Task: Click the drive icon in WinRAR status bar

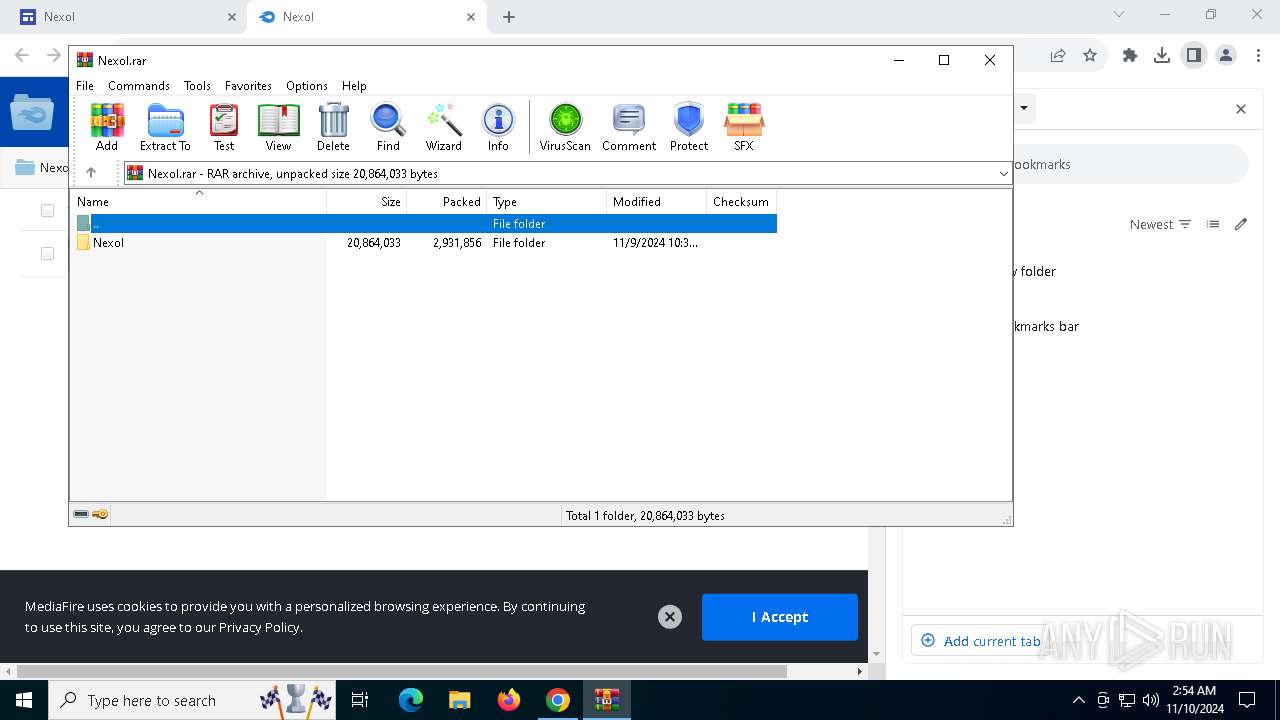Action: click(x=81, y=514)
